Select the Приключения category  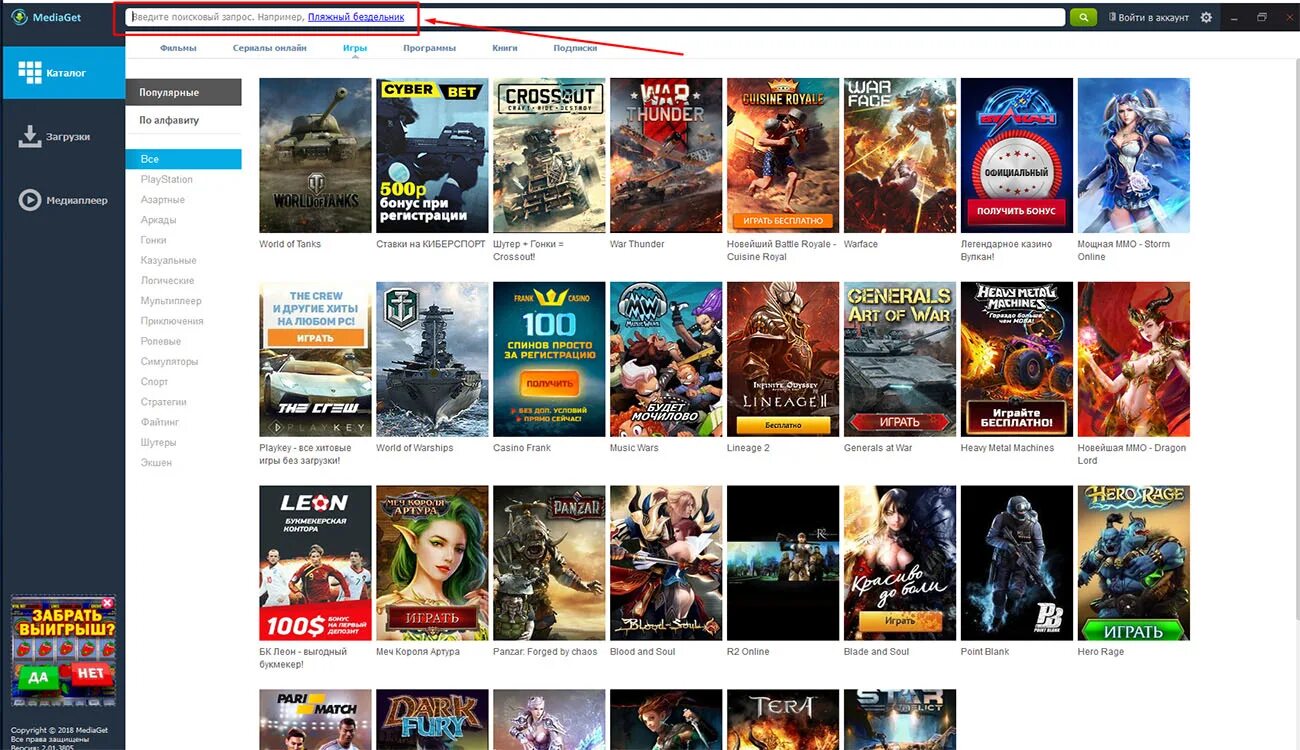click(172, 321)
